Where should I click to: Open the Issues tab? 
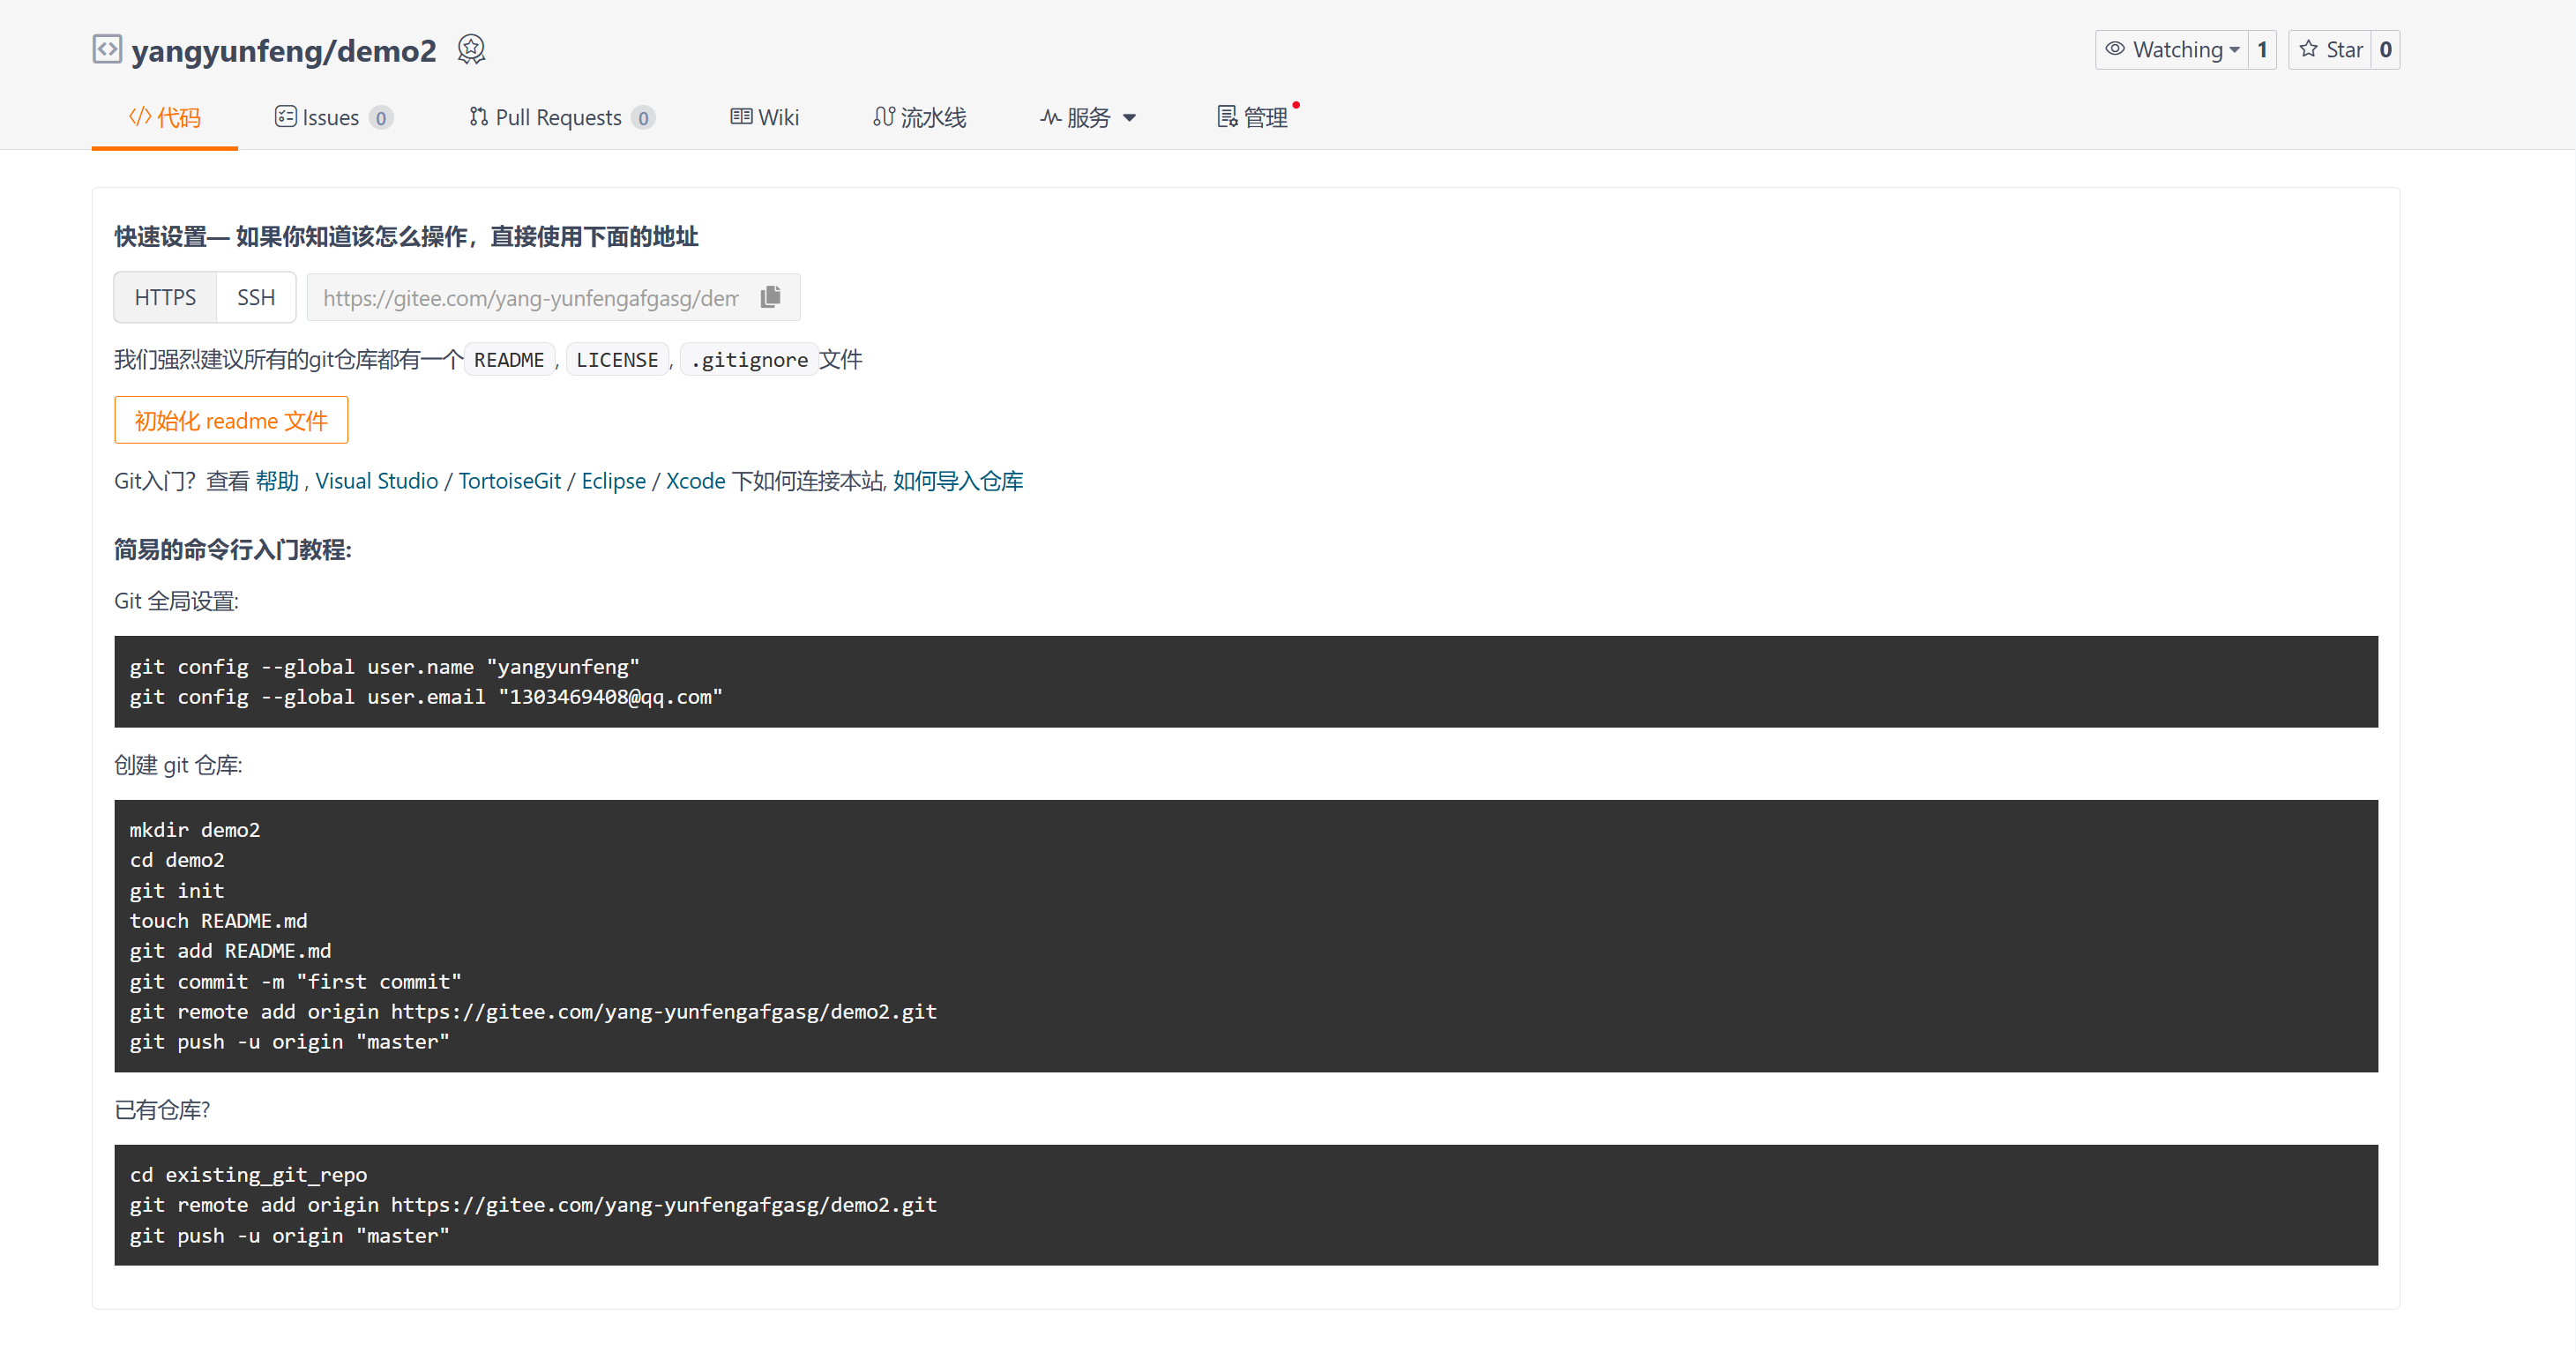332,118
